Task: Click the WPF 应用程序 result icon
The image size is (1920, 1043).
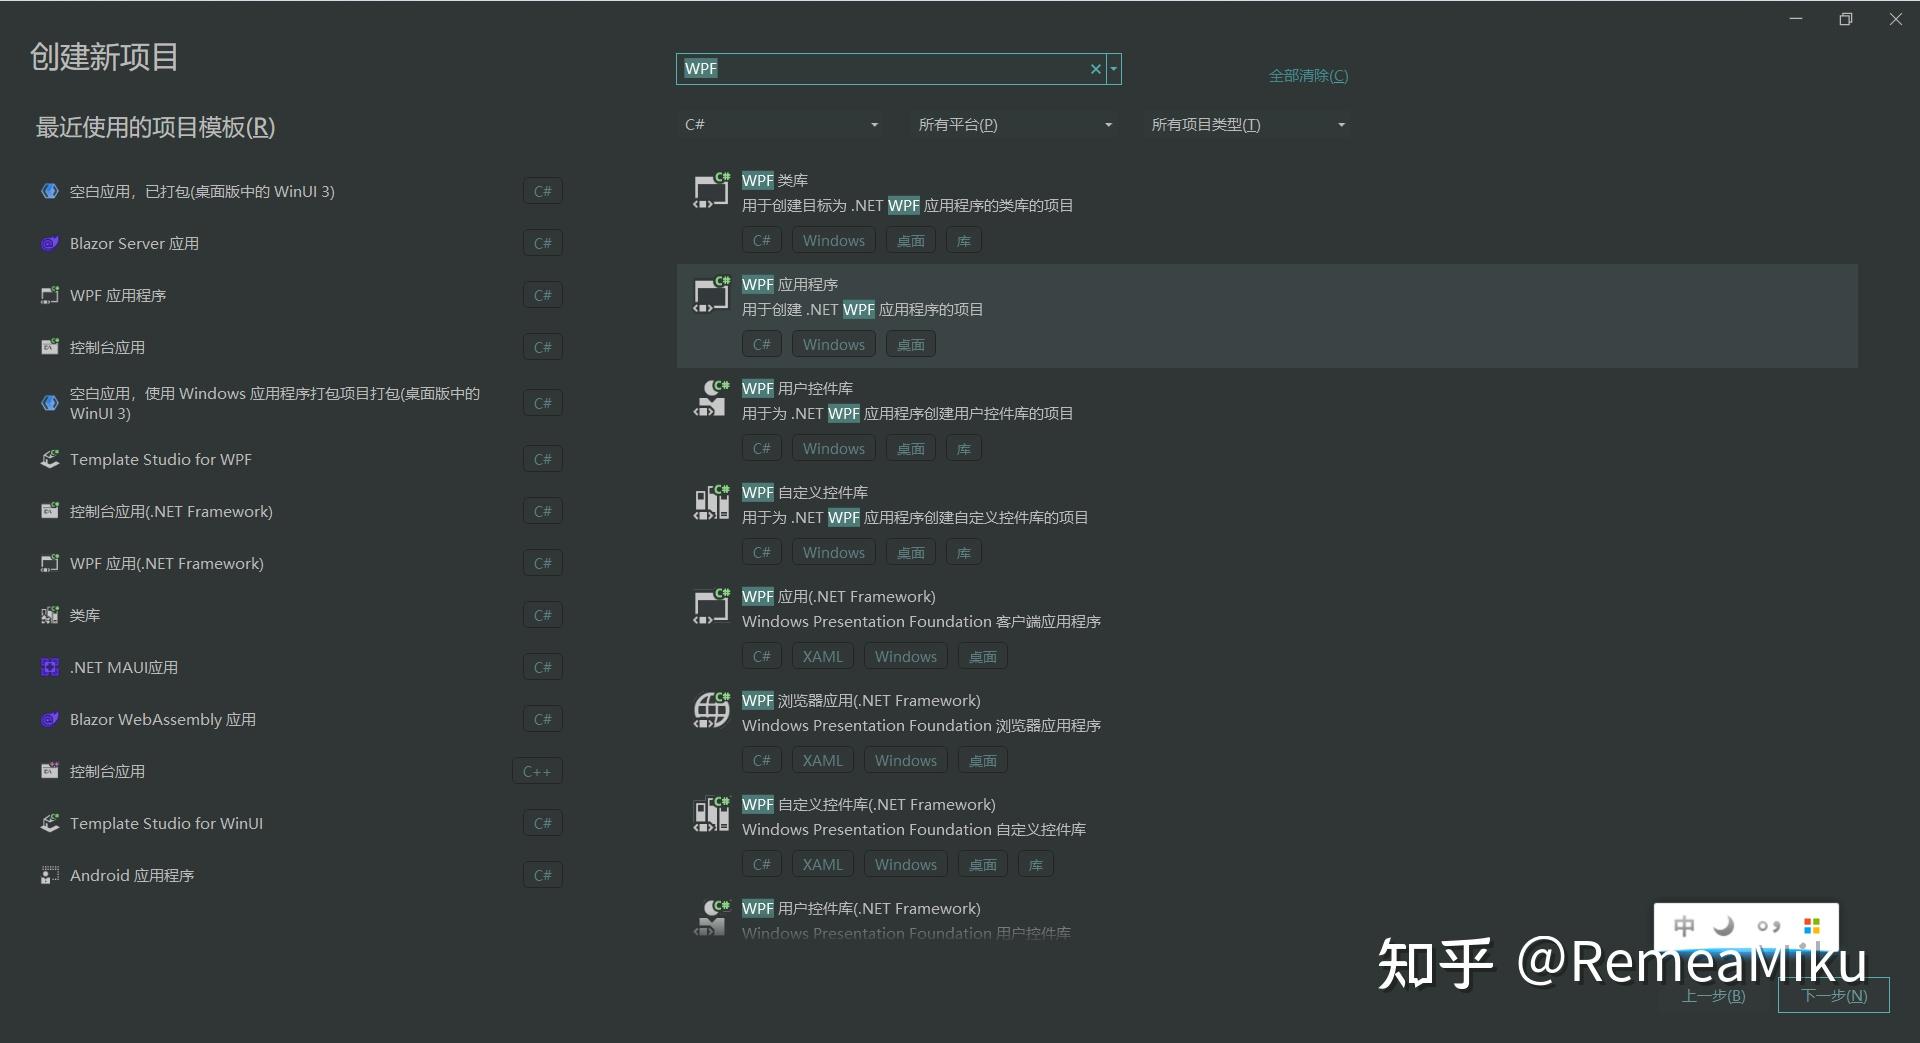Action: coord(711,294)
